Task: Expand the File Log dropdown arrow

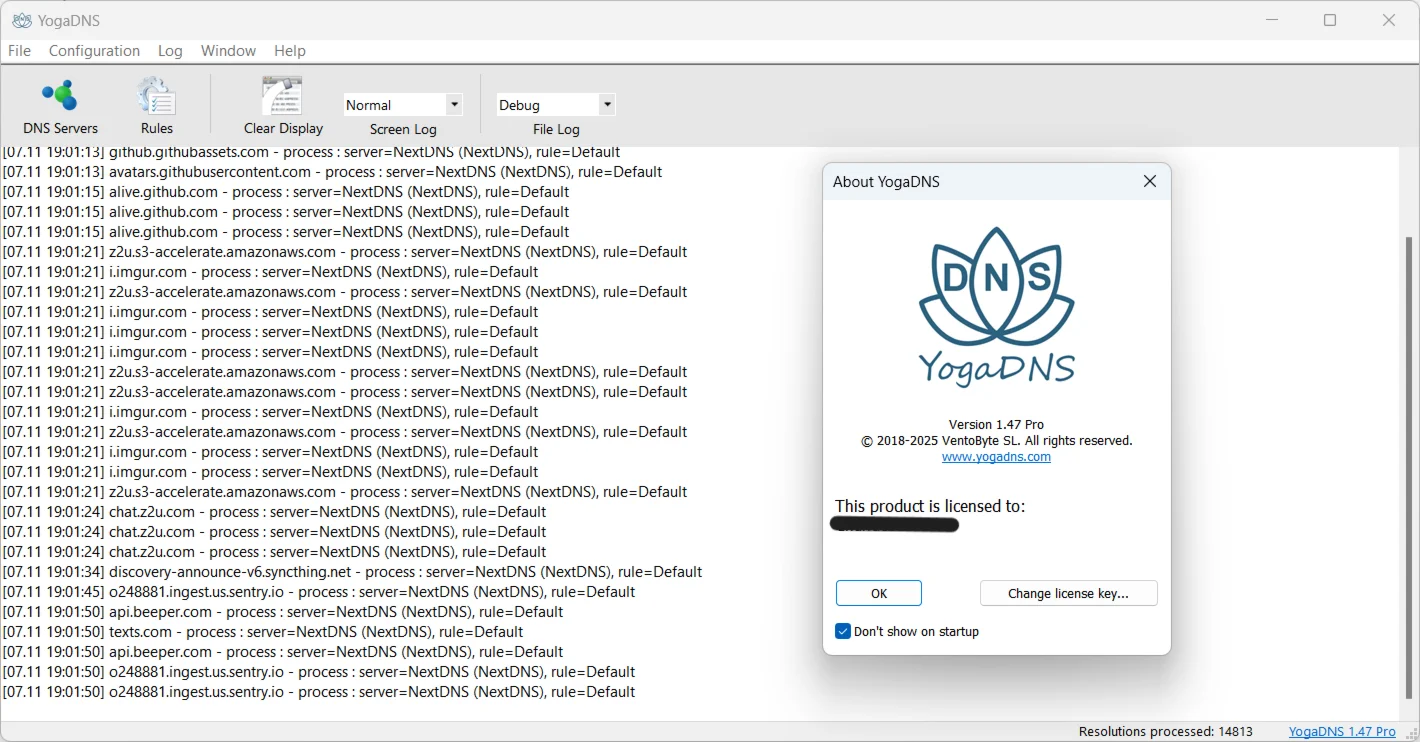Action: [606, 104]
